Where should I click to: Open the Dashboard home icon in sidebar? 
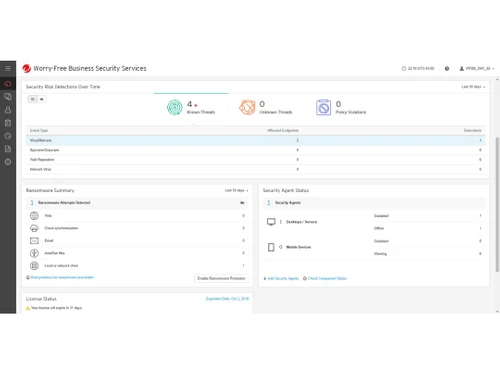pyautogui.click(x=8, y=84)
